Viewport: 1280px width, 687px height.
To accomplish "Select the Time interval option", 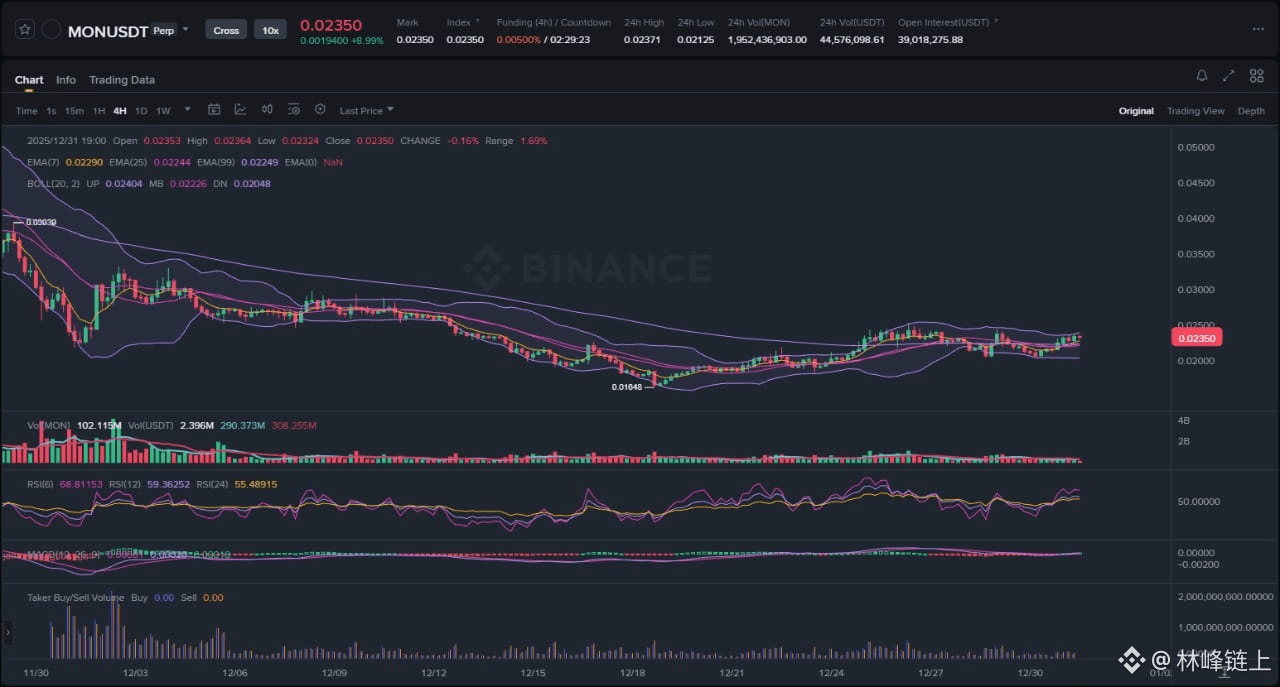I will pos(27,111).
